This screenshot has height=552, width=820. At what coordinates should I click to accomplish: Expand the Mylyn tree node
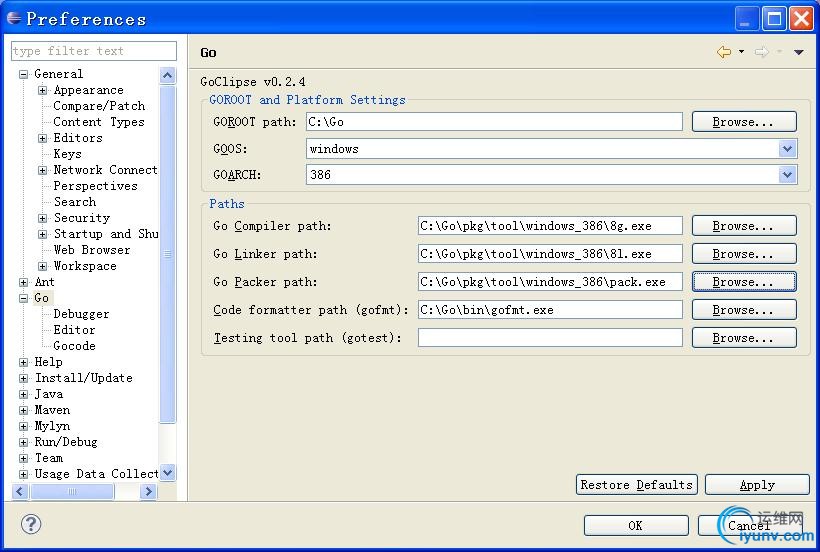point(24,427)
